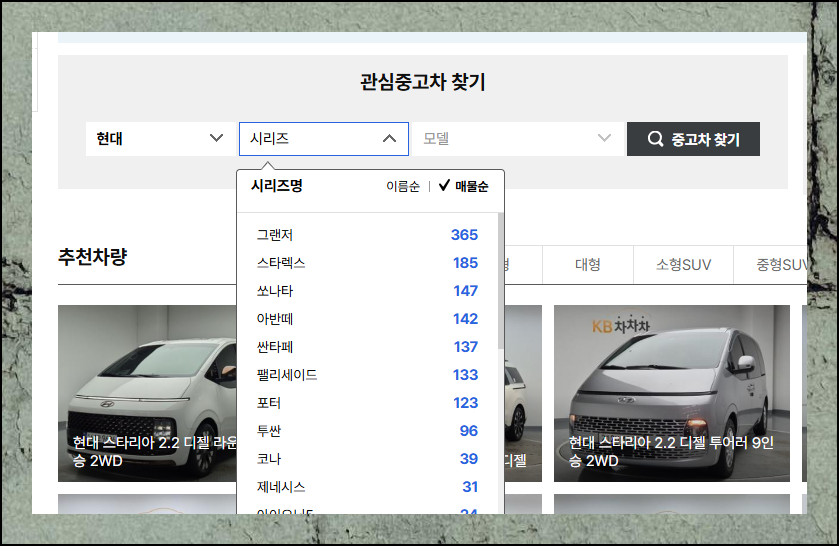
Task: Click the 현대 스타리아 2.2 디젤 투어러 9인승 caption
Action: click(x=671, y=452)
